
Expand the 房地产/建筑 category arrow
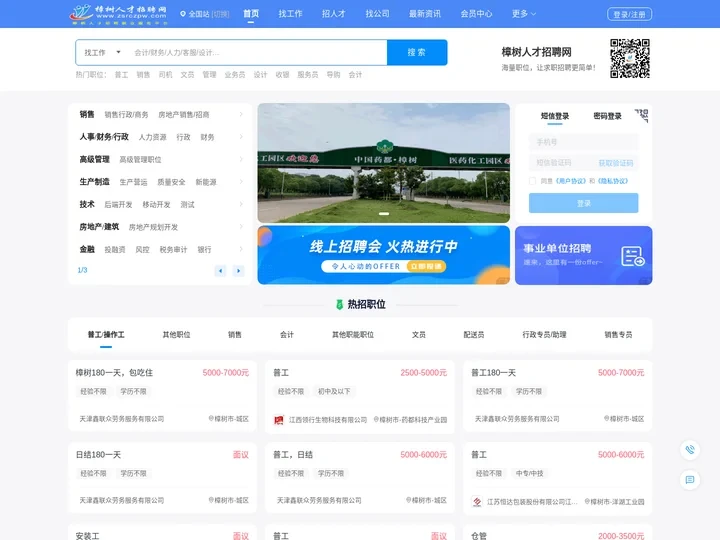point(241,227)
